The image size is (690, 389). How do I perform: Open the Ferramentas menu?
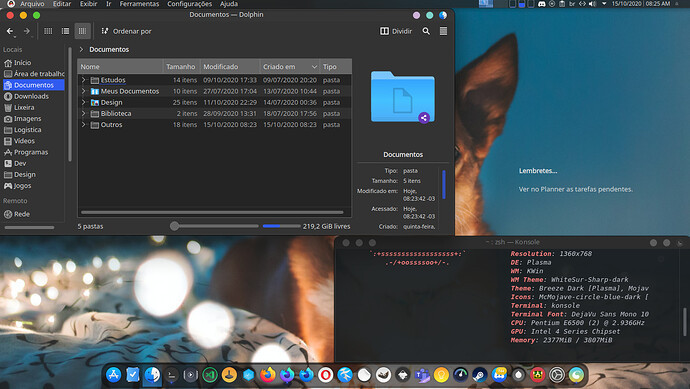click(139, 4)
